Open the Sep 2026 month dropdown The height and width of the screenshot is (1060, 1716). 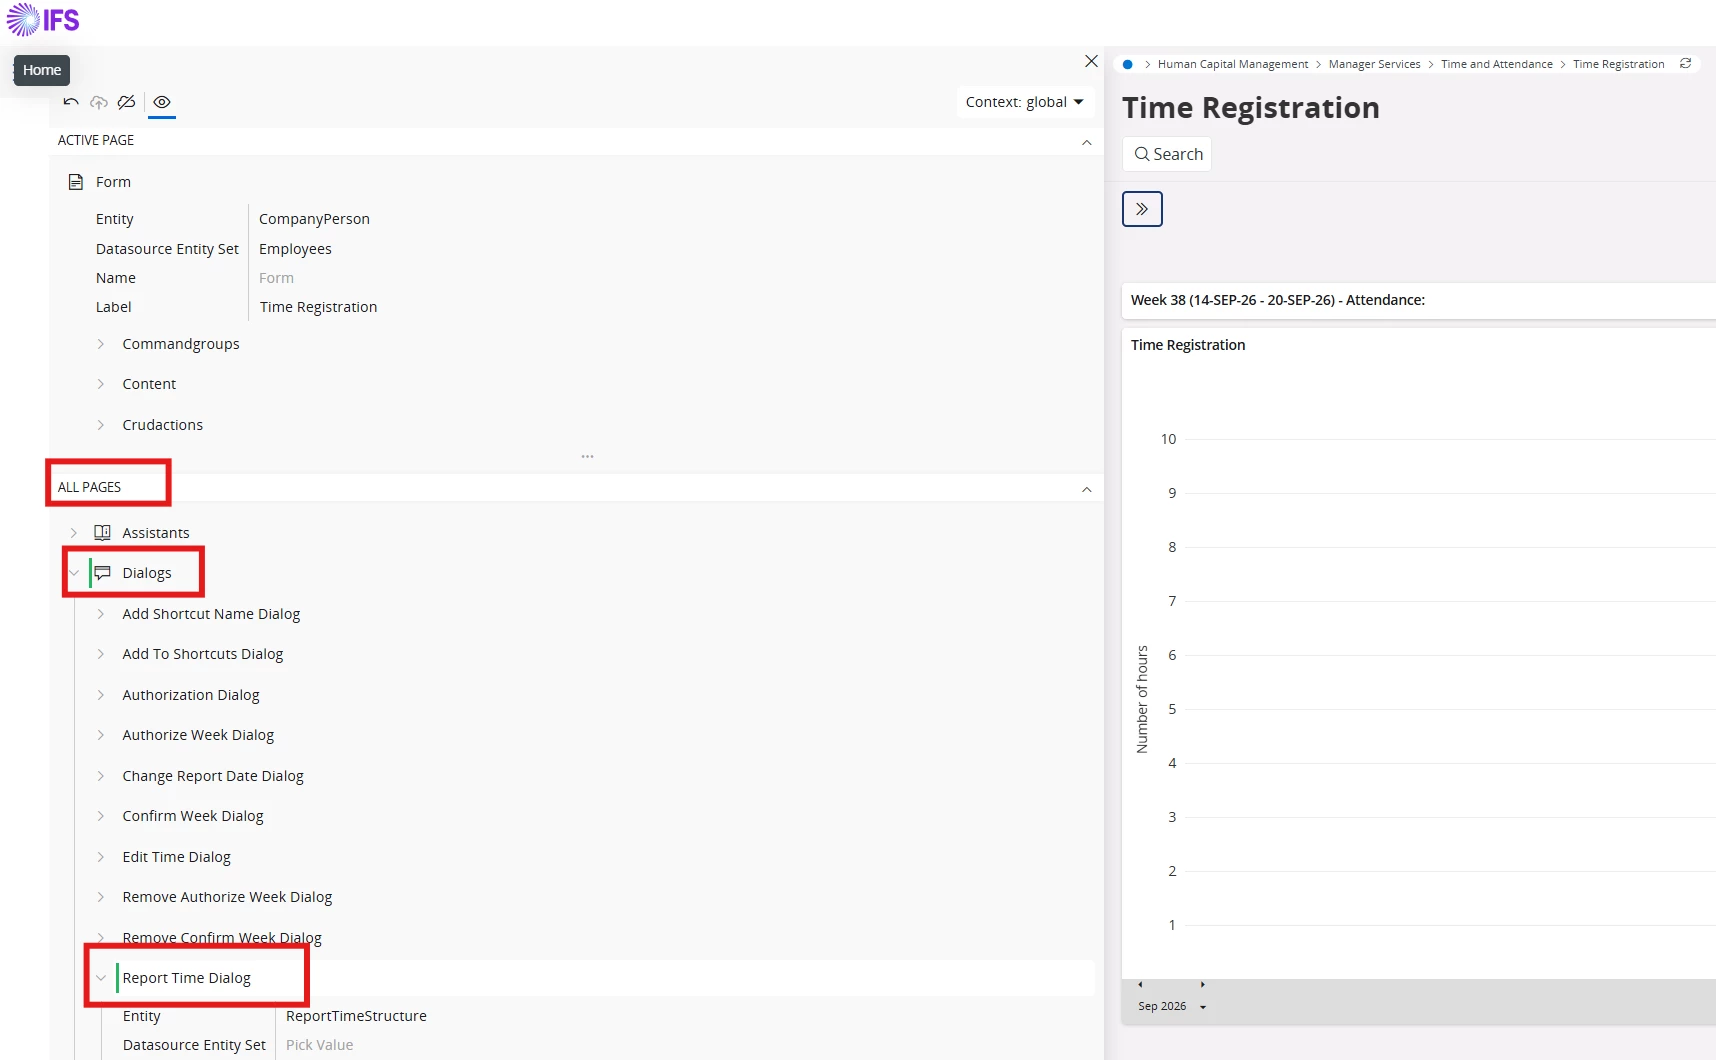(x=1172, y=1006)
